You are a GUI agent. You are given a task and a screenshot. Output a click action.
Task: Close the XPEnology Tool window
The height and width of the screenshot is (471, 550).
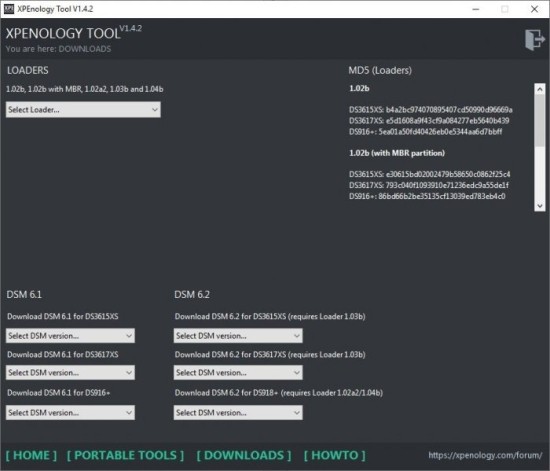coord(534,9)
